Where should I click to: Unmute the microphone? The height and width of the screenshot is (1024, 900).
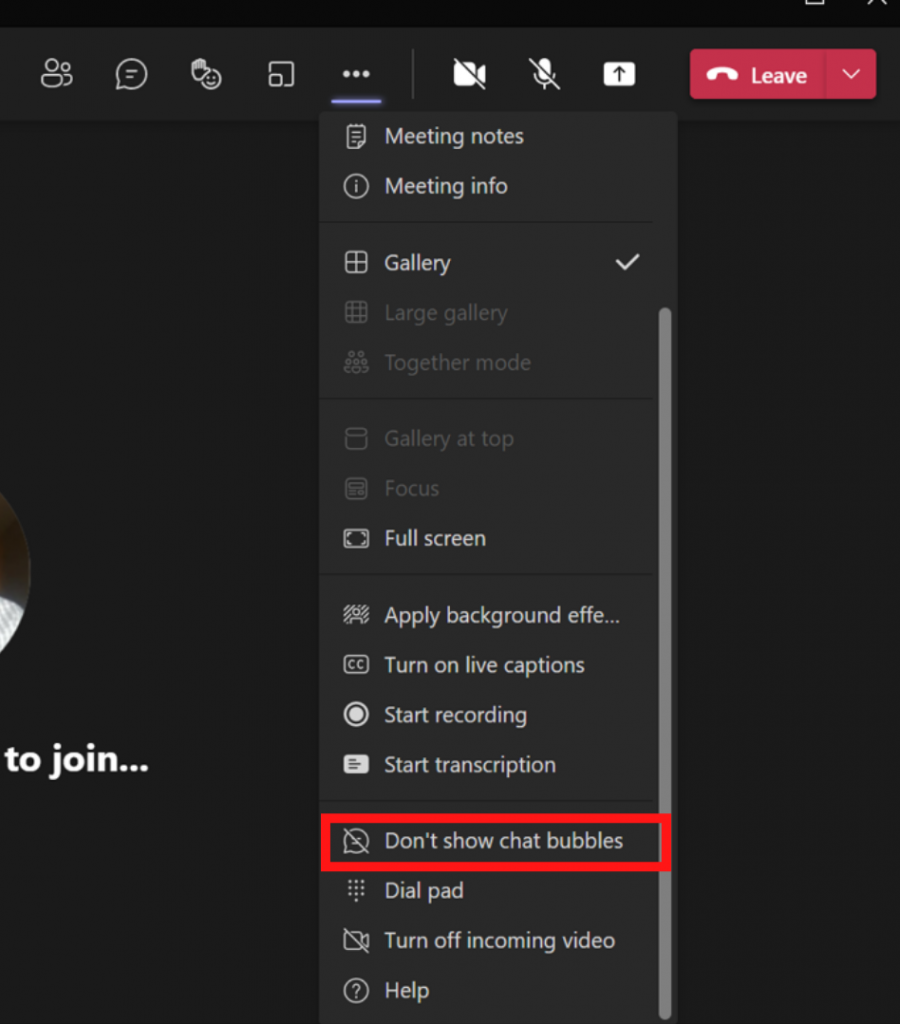544,74
